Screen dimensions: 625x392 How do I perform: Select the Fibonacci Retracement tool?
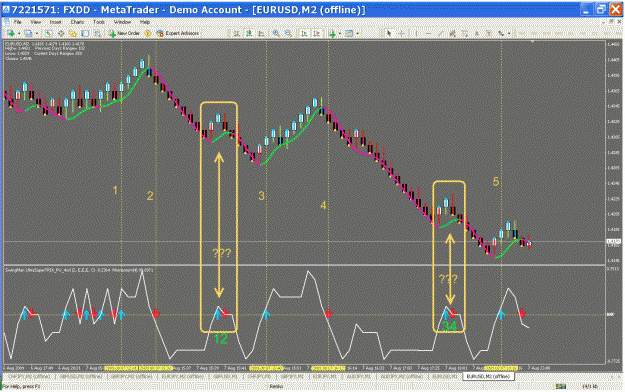[465, 33]
